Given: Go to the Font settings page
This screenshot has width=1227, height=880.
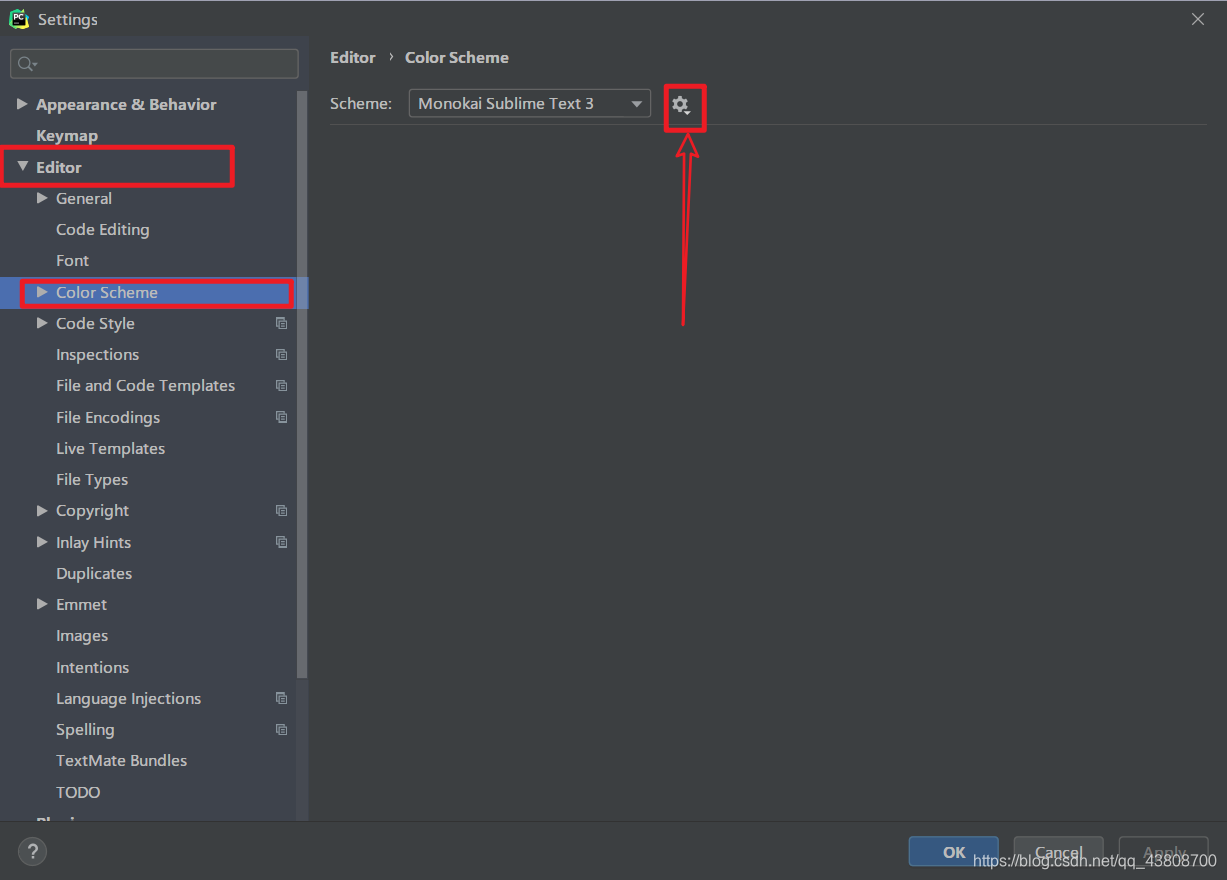Looking at the screenshot, I should 73,260.
